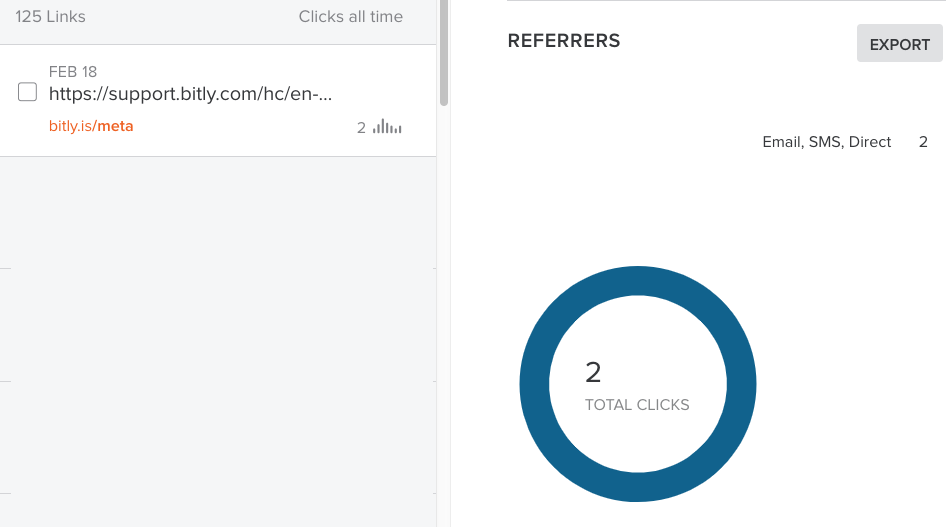This screenshot has width=946, height=527.
Task: Click the referrer count 2 next to Direct
Action: click(x=923, y=142)
